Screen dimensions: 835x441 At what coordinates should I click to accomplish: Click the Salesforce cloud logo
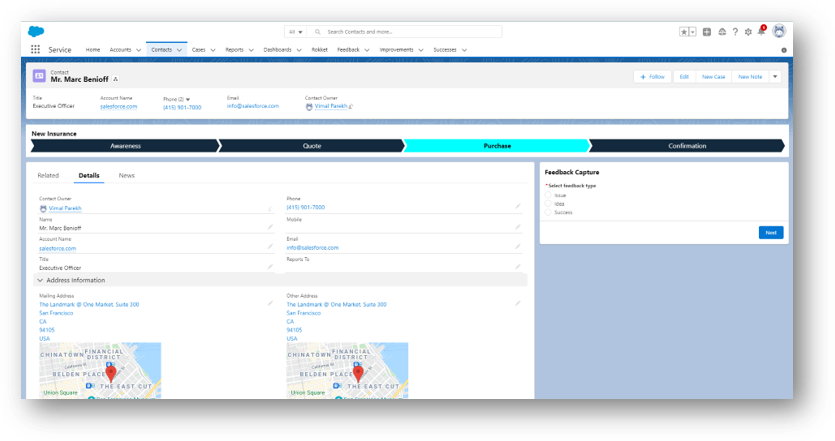36,31
